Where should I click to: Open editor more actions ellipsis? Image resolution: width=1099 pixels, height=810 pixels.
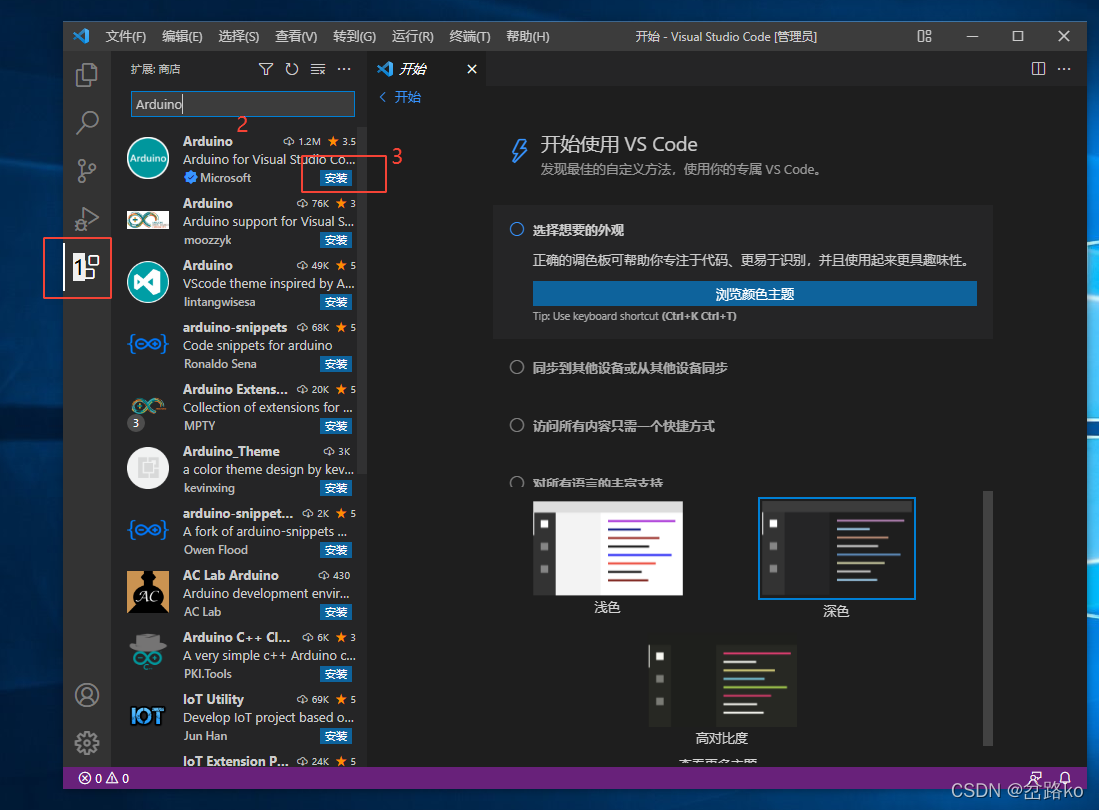1064,69
